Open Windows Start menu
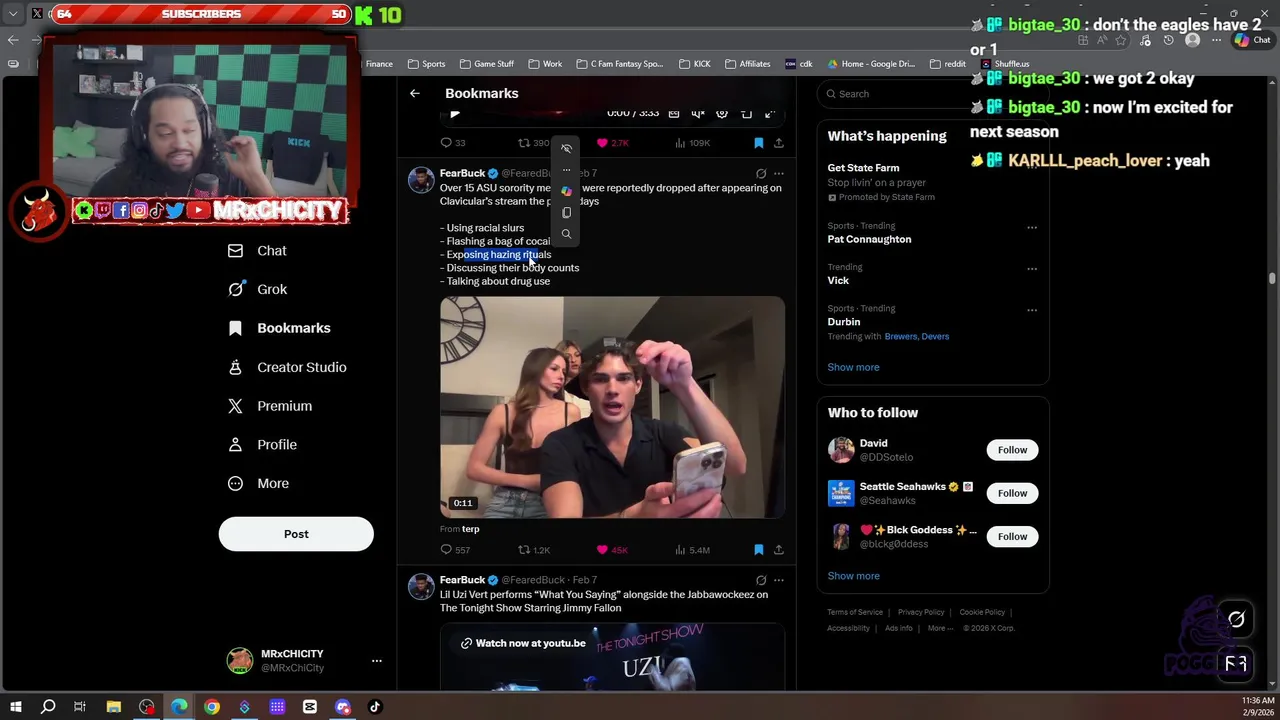Image resolution: width=1280 pixels, height=720 pixels. 16,707
